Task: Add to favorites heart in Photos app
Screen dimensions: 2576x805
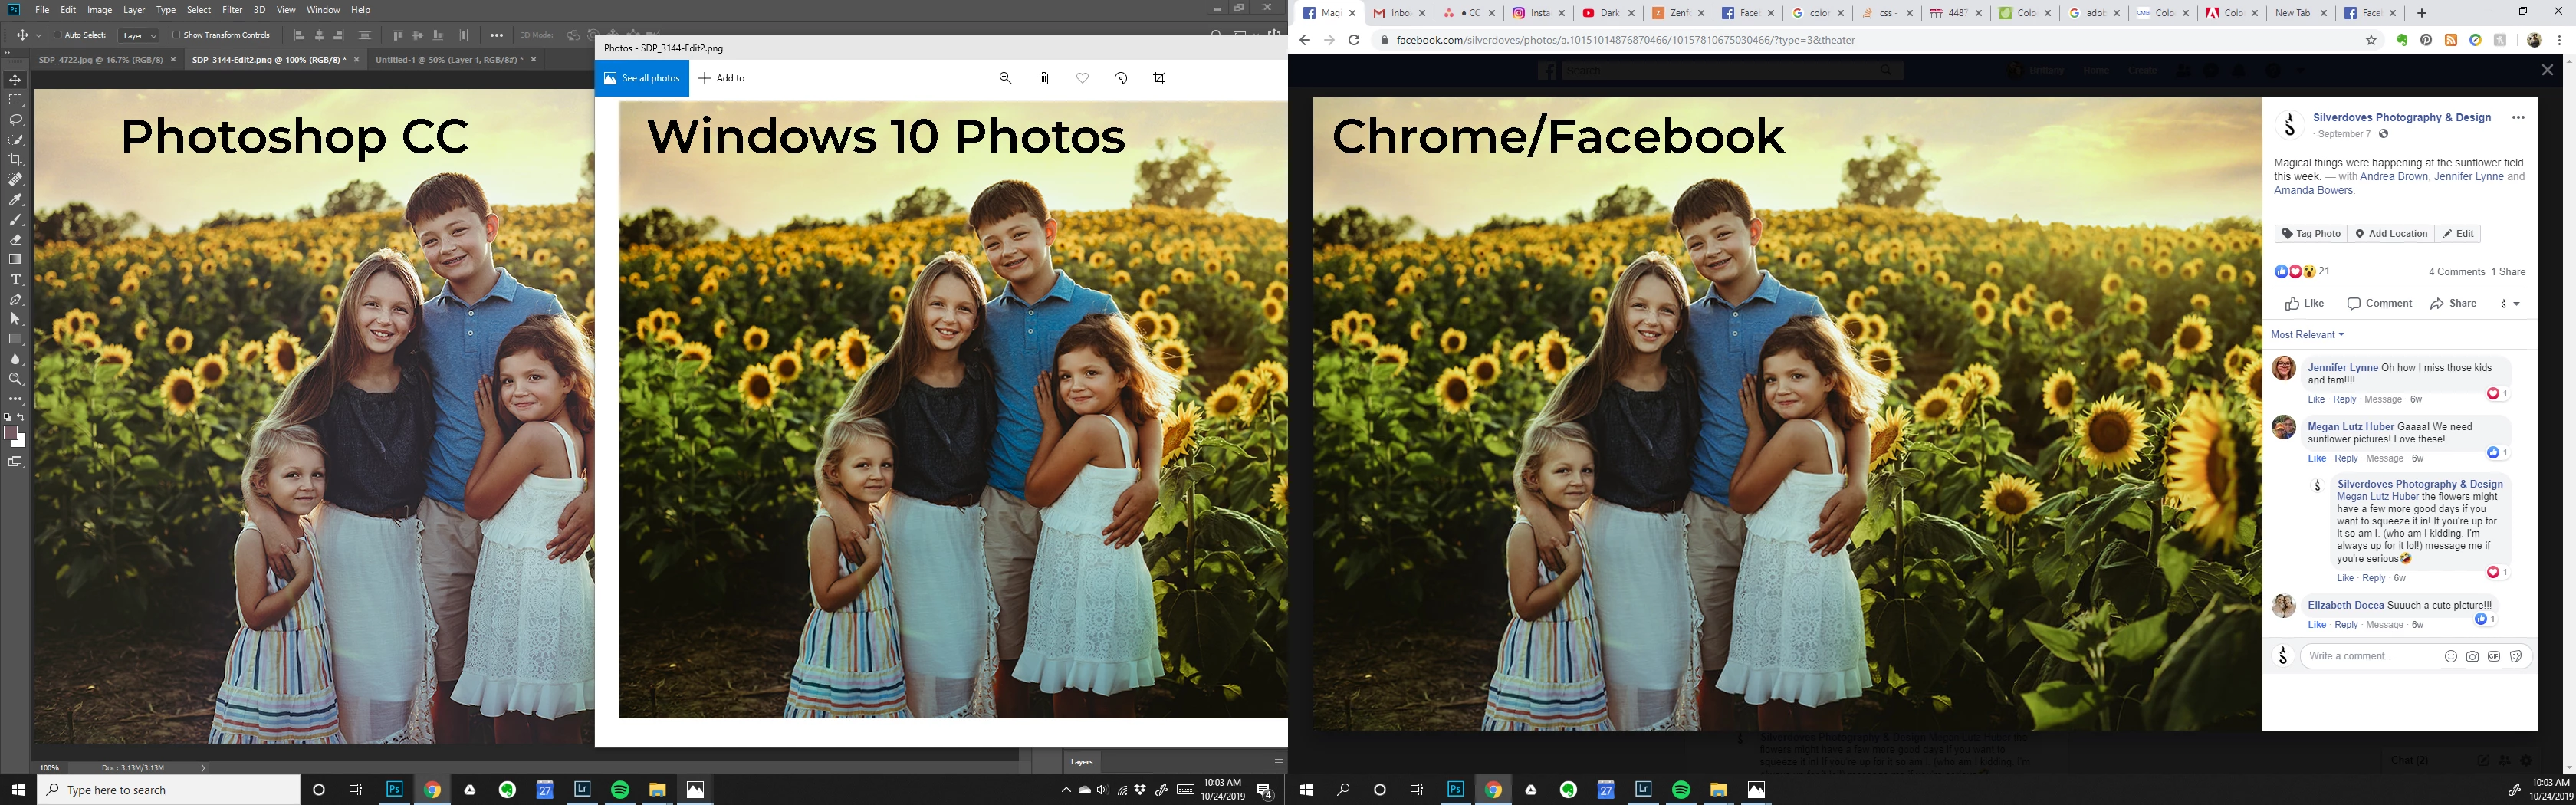Action: pos(1082,78)
